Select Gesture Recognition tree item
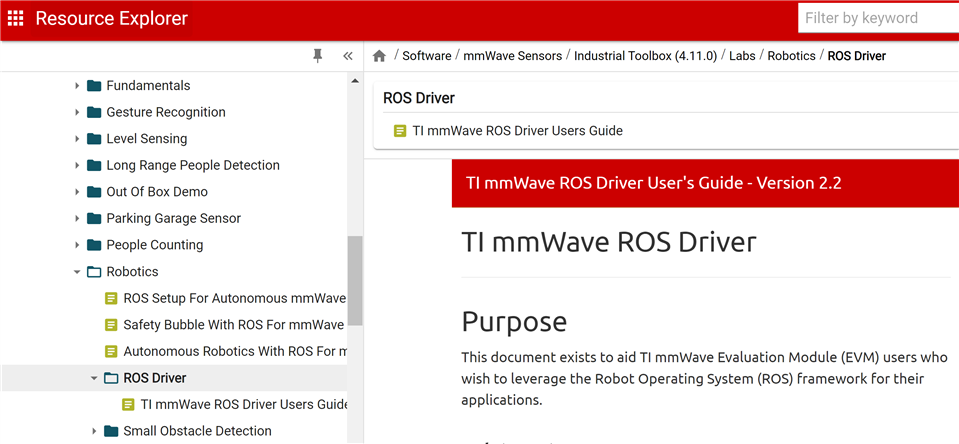Screen dimensions: 959x444 (x=166, y=112)
